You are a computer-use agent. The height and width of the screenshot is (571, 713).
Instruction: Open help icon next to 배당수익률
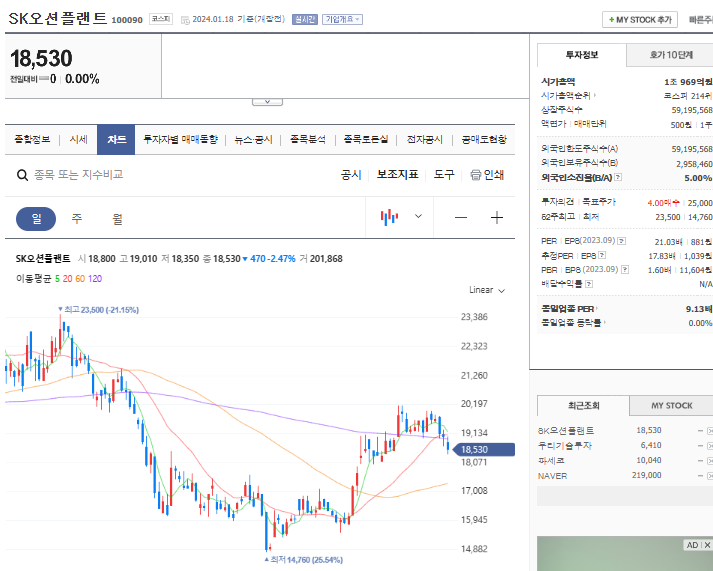pyautogui.click(x=589, y=284)
